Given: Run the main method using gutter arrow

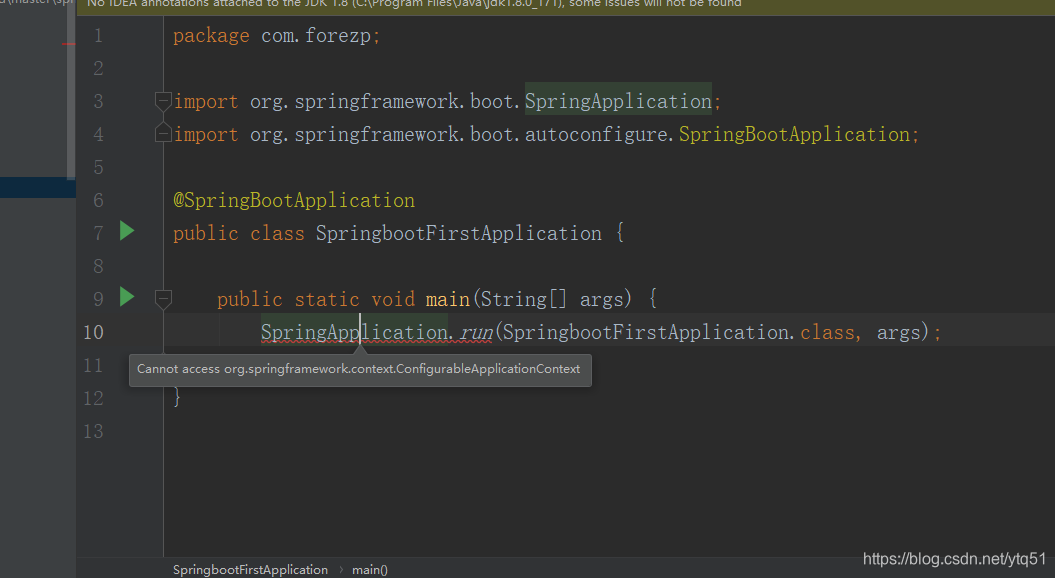Looking at the screenshot, I should 126,297.
